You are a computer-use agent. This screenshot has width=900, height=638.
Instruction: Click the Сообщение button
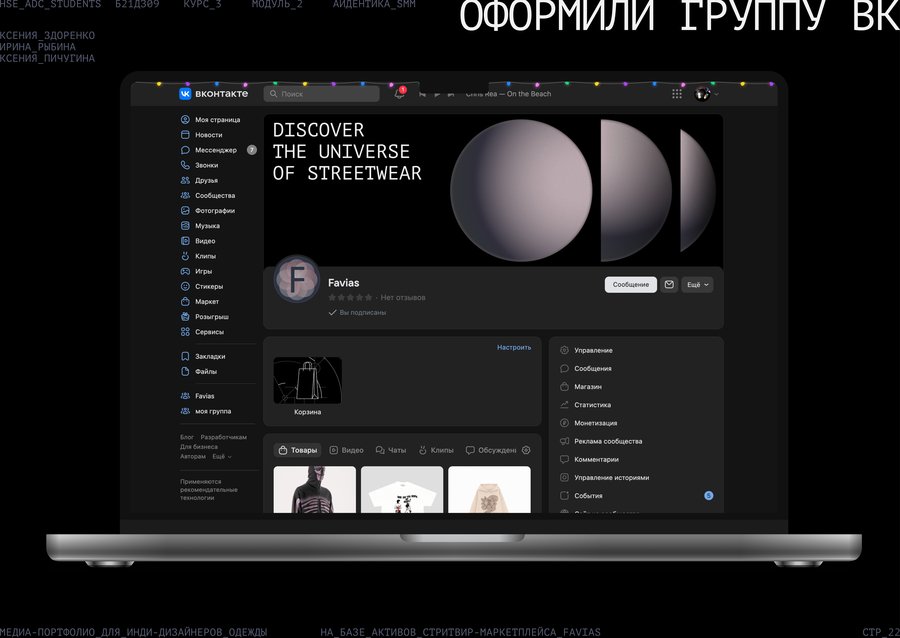point(631,285)
